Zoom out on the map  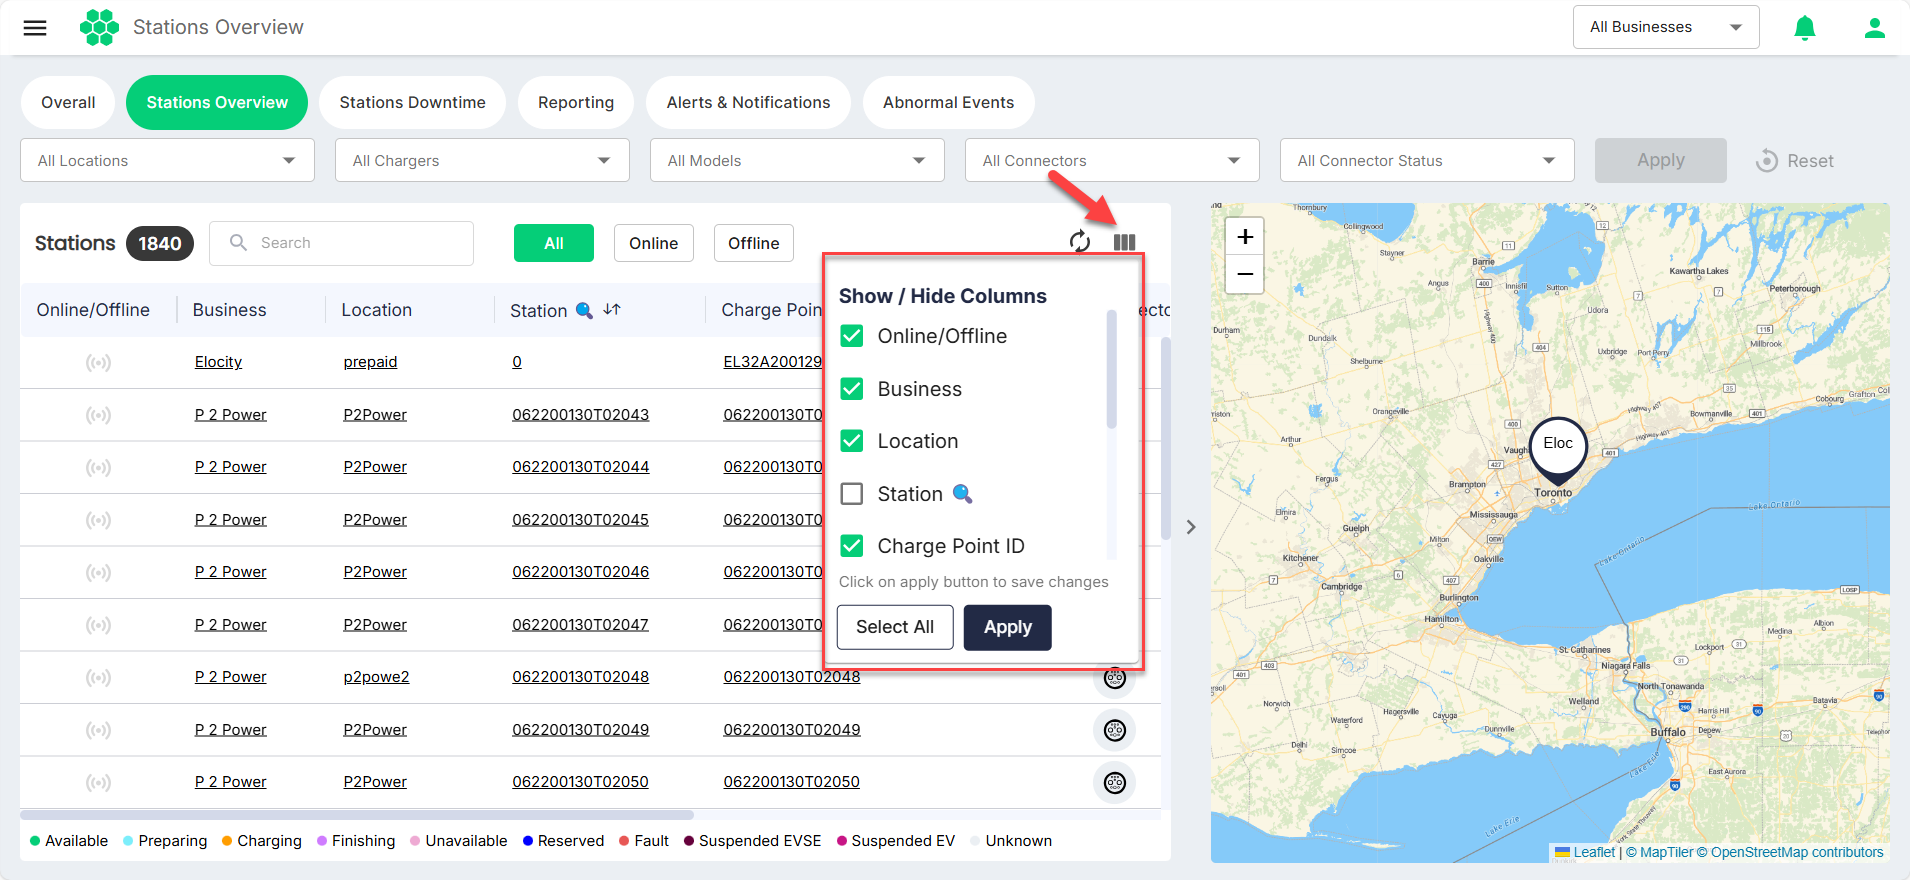click(1245, 274)
